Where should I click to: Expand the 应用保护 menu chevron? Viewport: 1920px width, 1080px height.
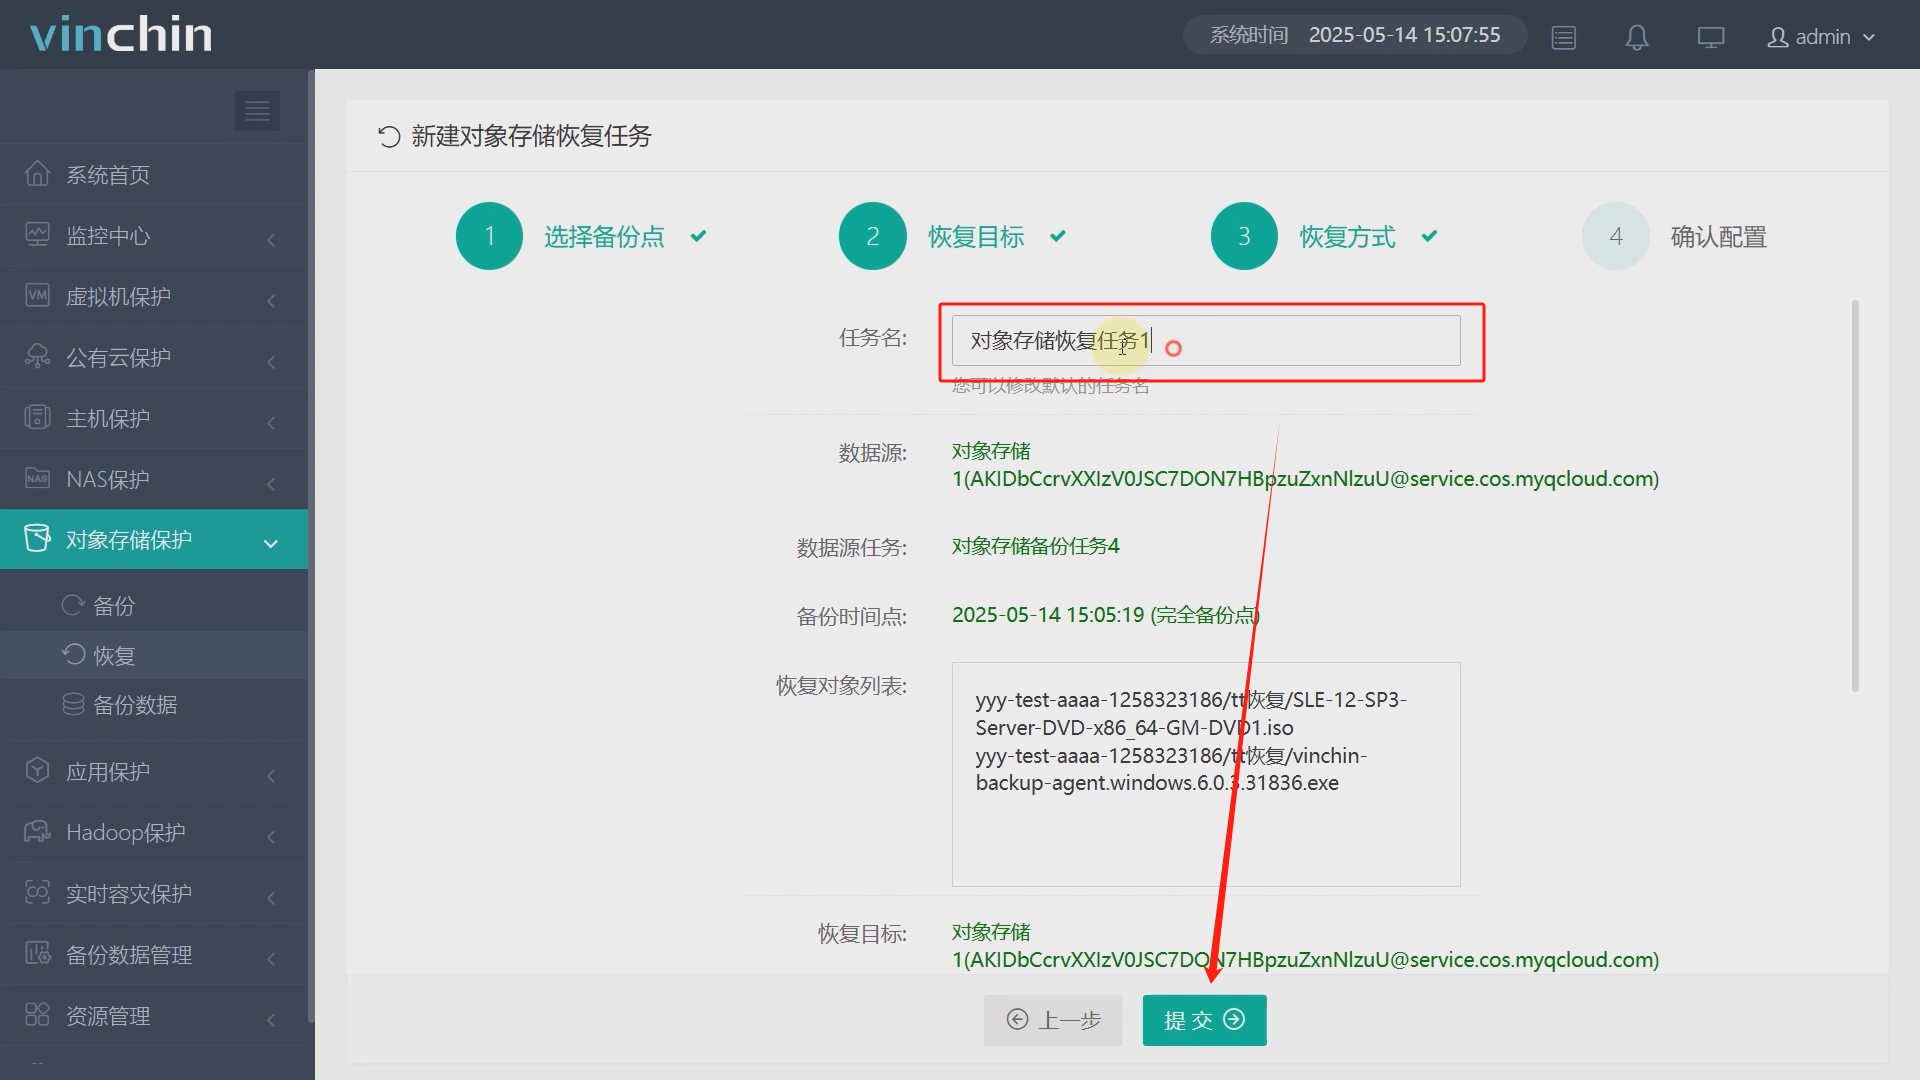point(271,775)
